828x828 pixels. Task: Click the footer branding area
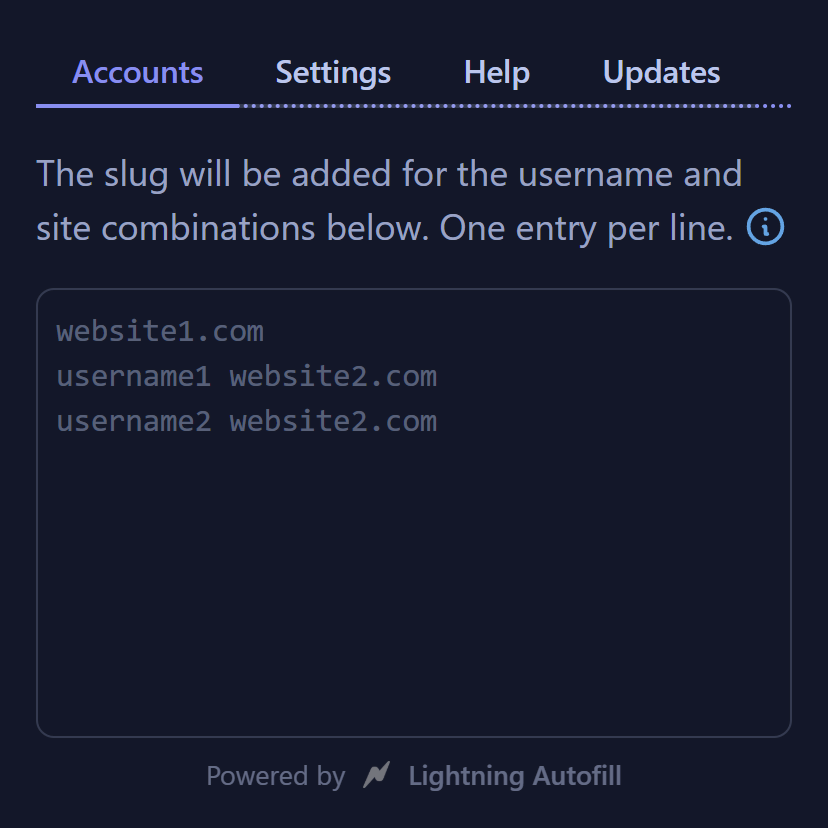(x=414, y=776)
